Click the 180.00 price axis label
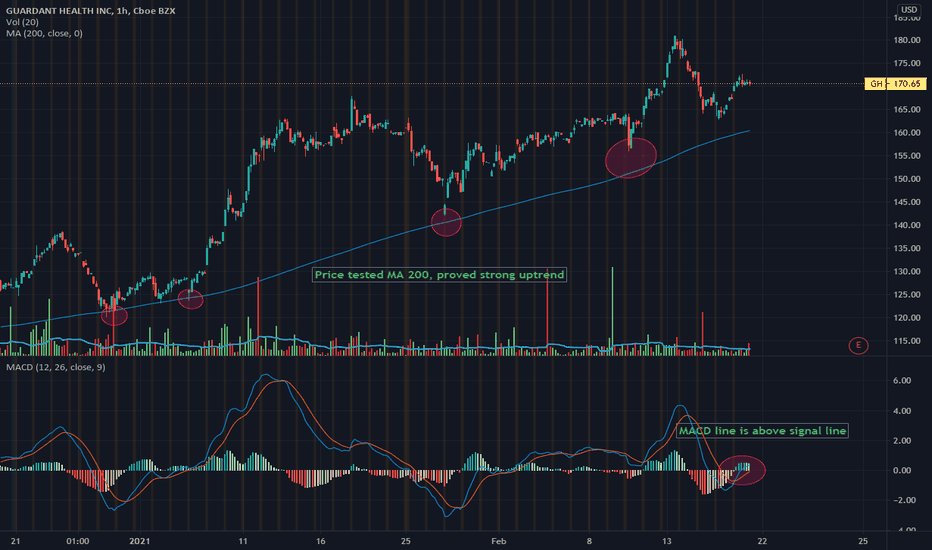 pos(907,40)
